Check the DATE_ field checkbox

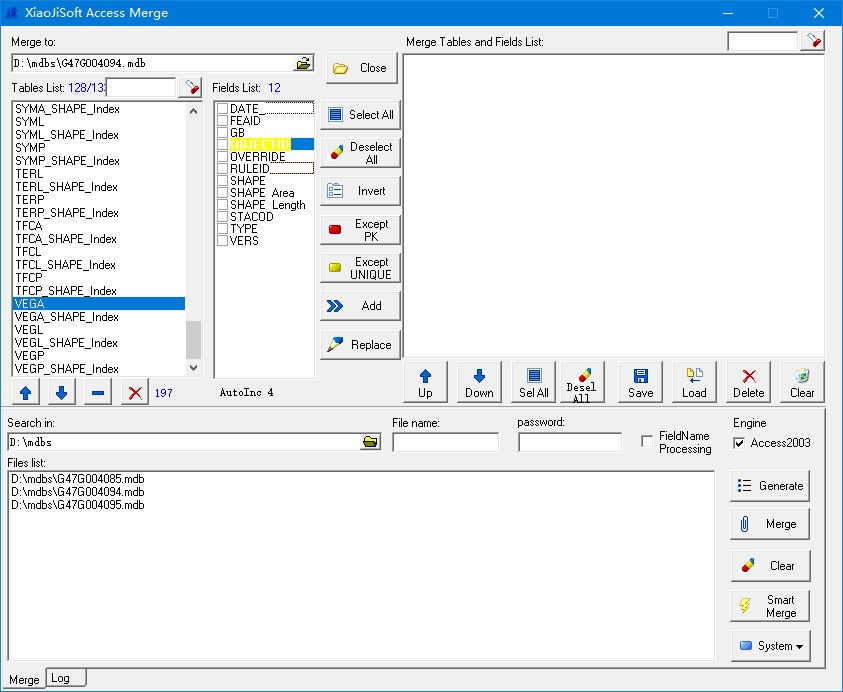(x=223, y=109)
